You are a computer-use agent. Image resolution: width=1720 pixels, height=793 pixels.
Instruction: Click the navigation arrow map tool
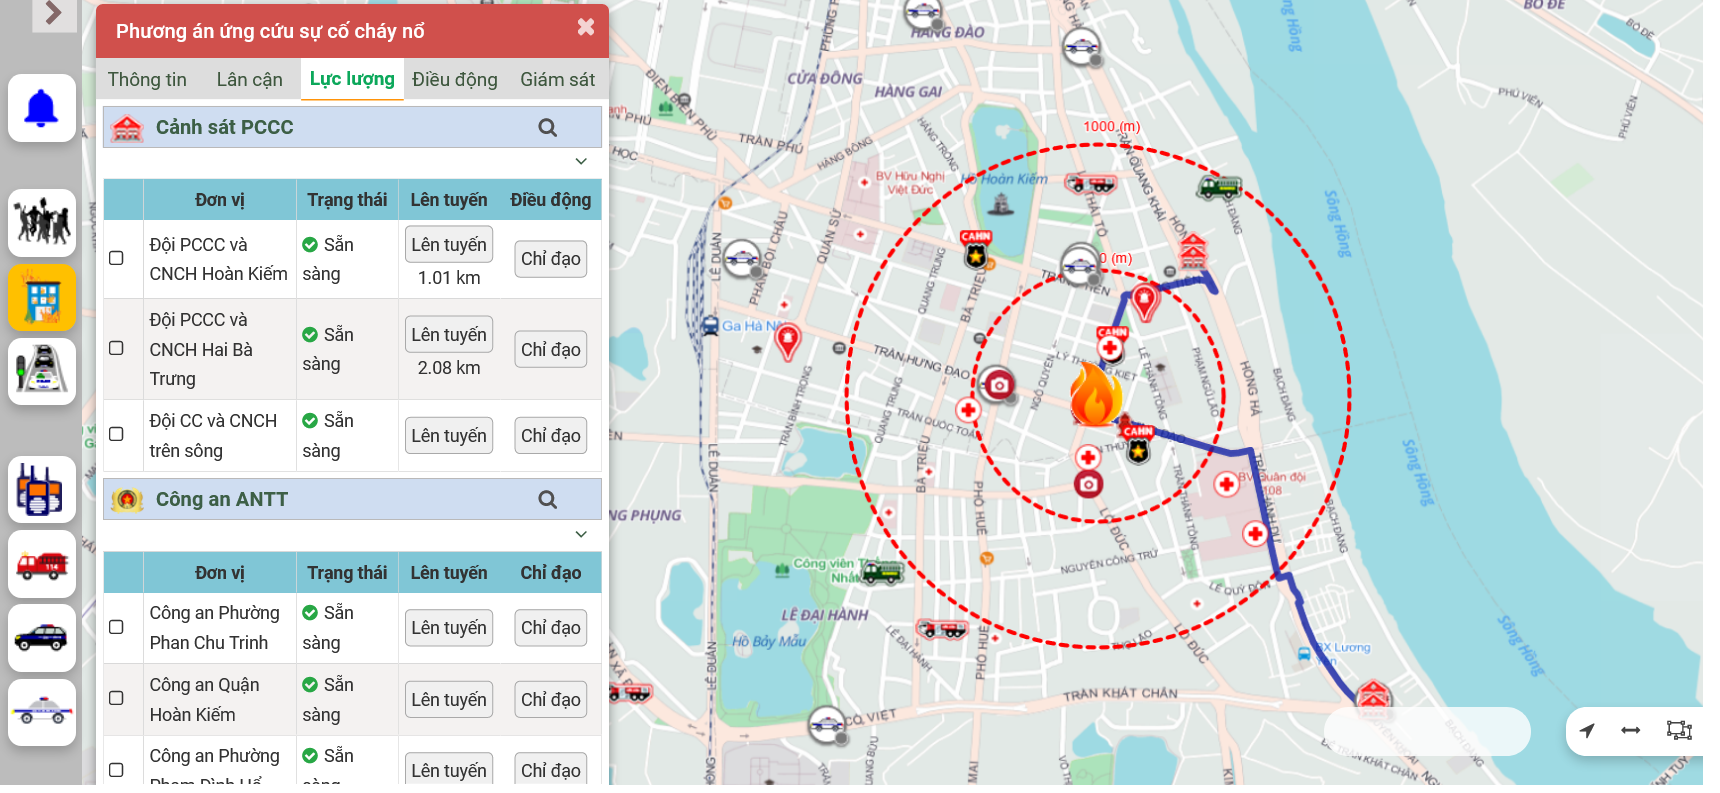click(1587, 731)
